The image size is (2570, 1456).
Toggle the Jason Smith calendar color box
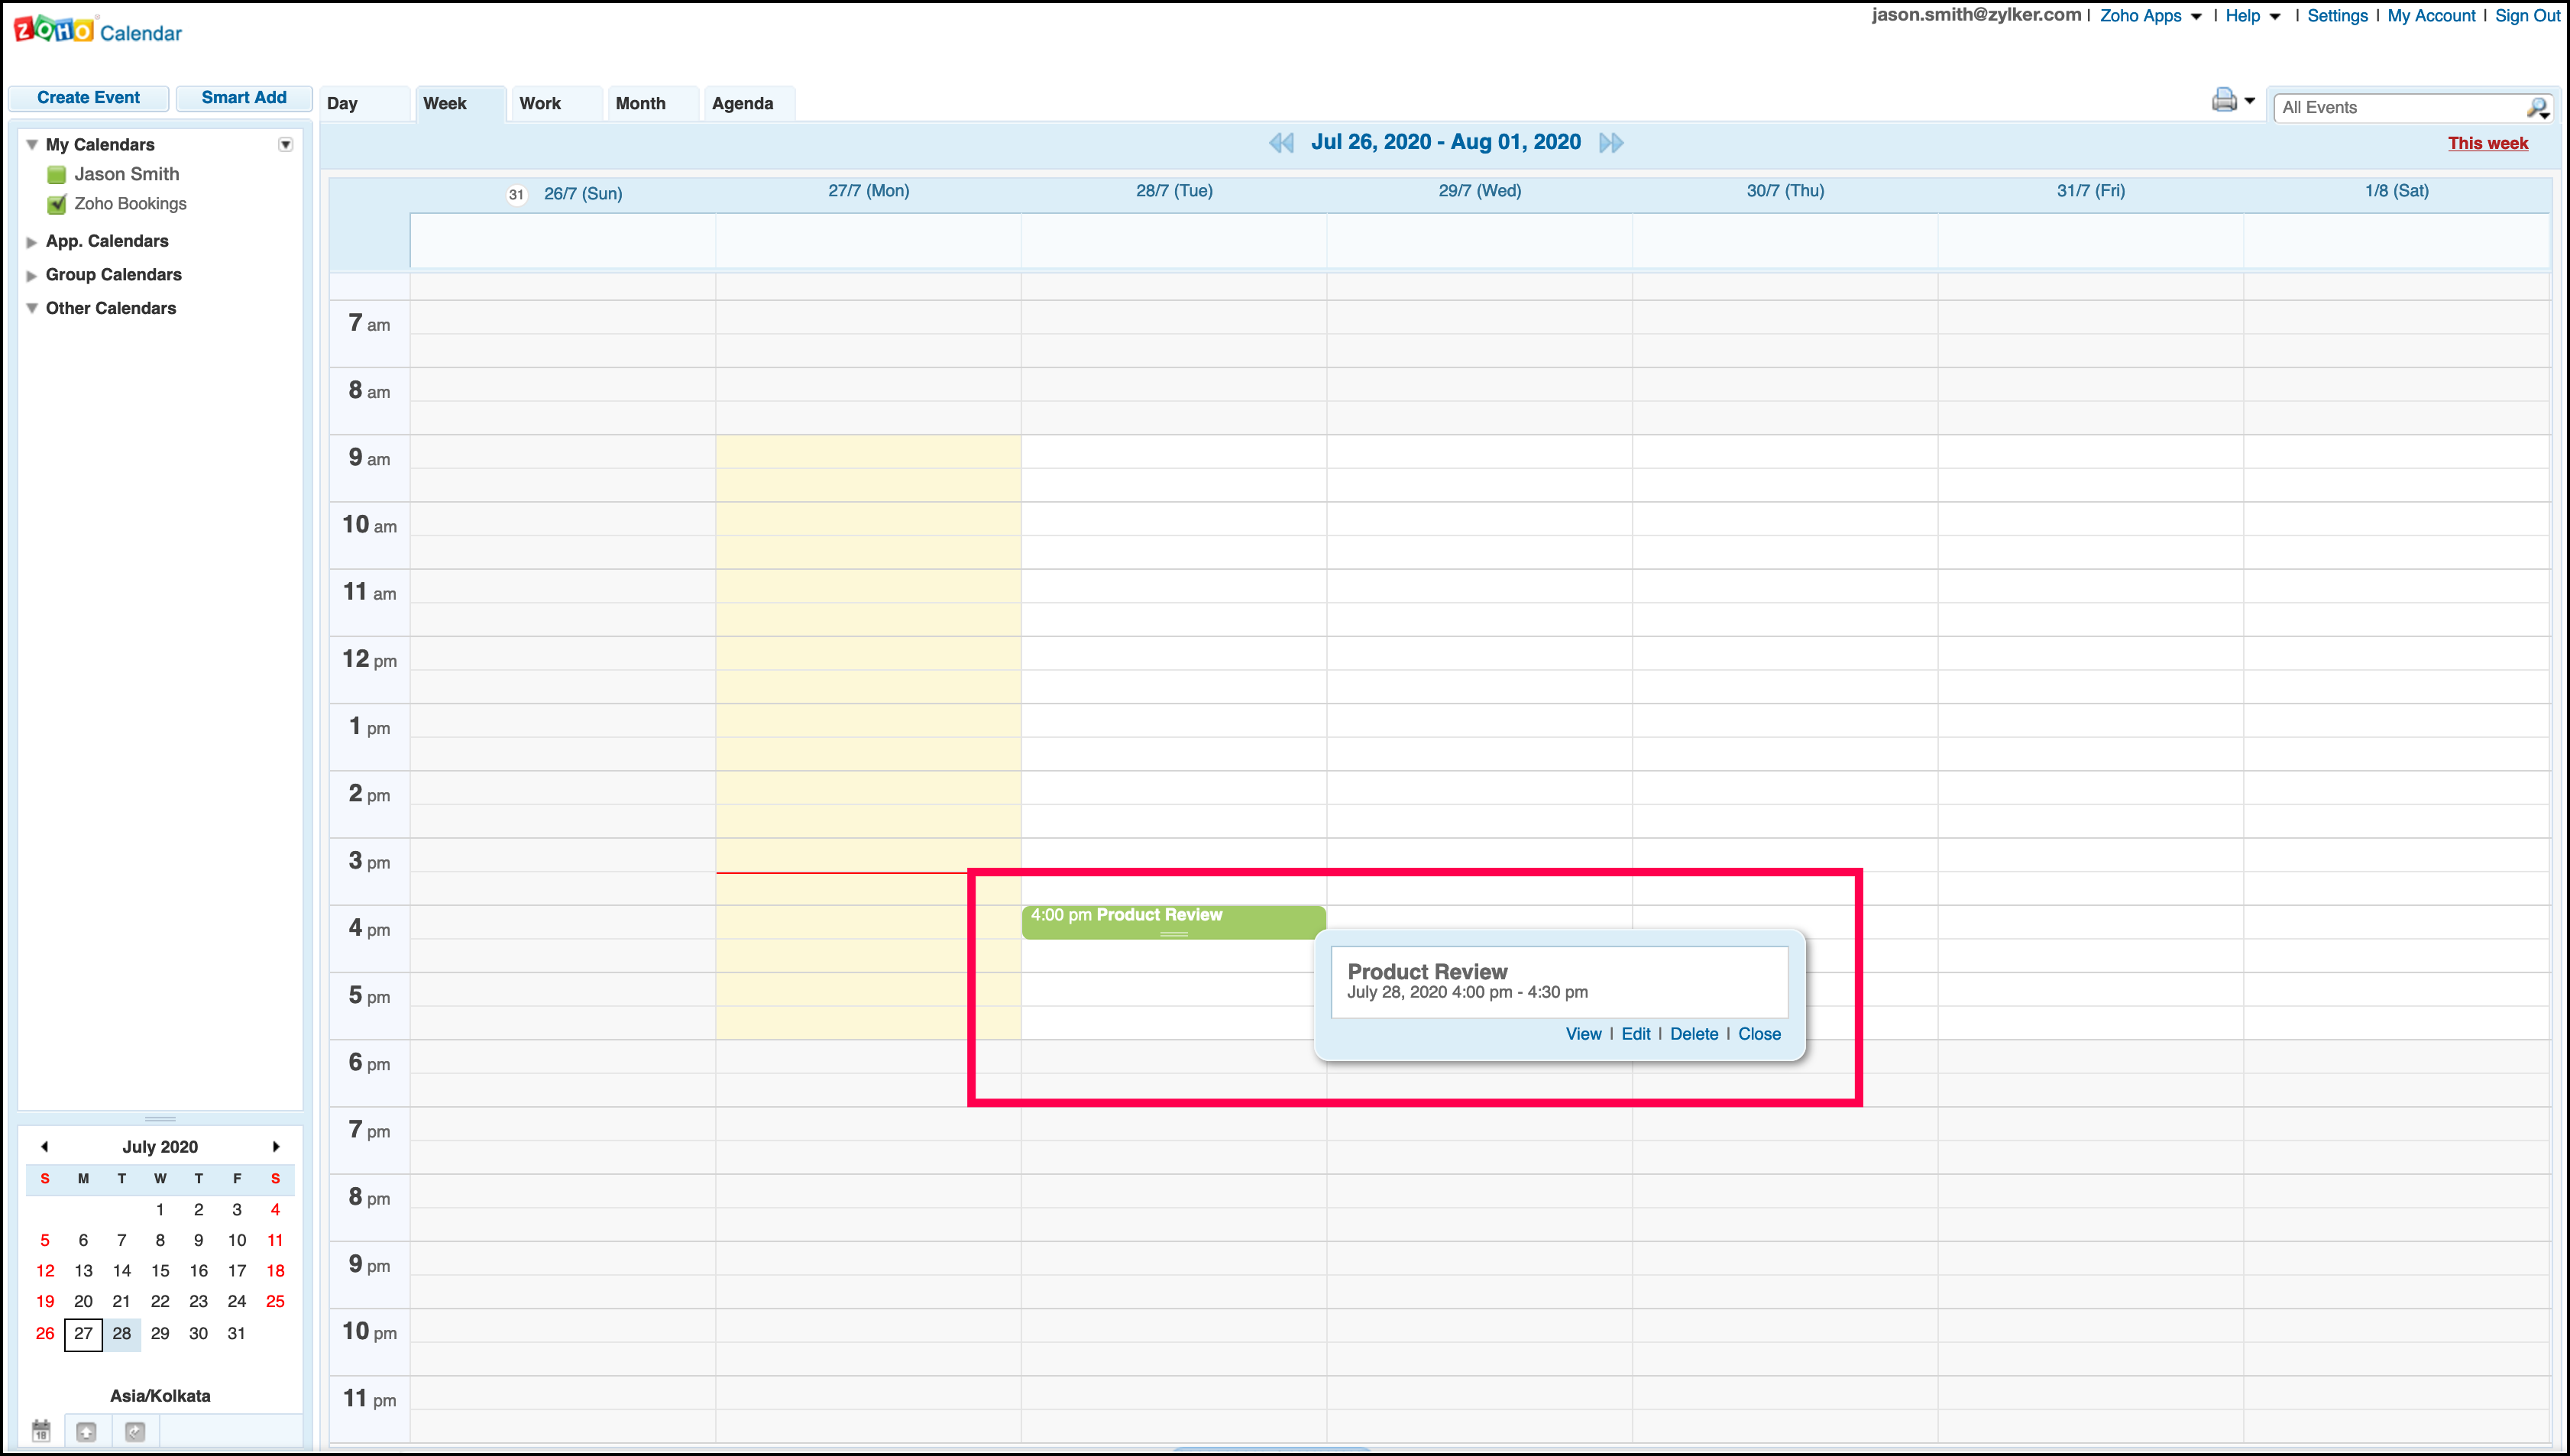57,175
